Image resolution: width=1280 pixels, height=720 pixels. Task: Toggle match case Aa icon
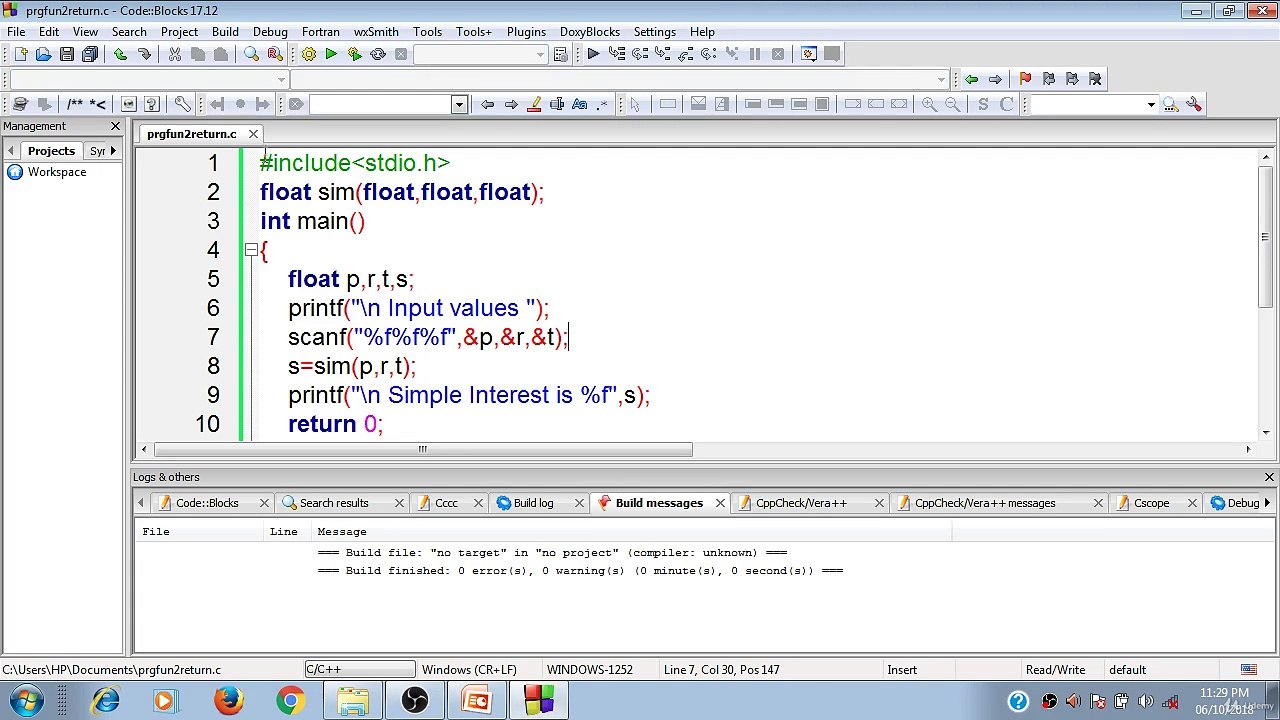pos(580,104)
